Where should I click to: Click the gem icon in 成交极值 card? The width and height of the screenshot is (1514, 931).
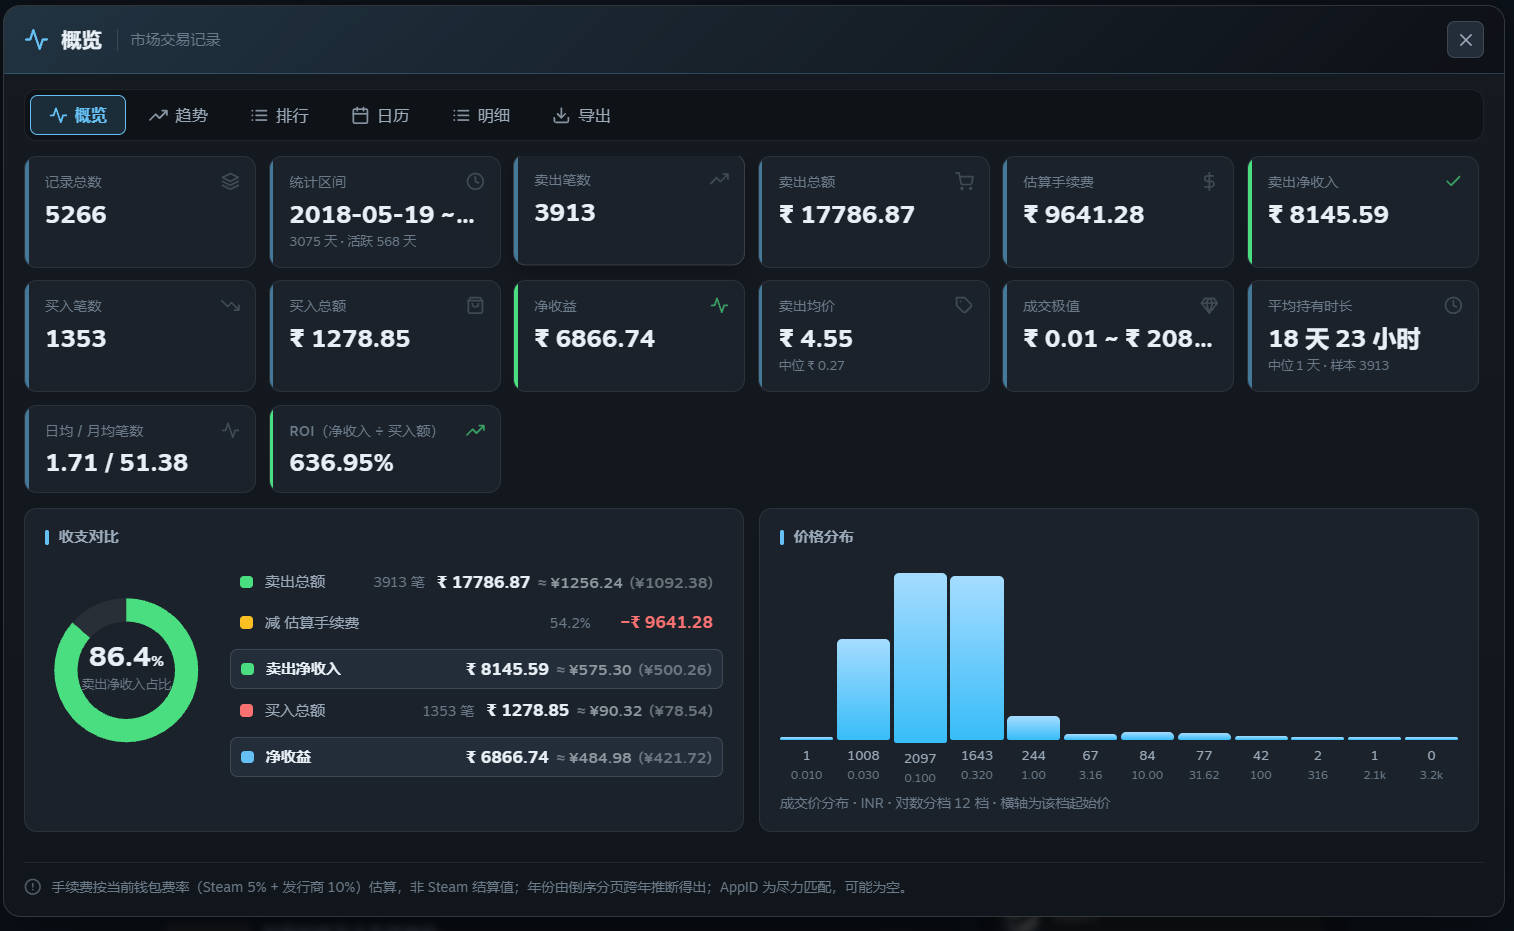point(1209,305)
